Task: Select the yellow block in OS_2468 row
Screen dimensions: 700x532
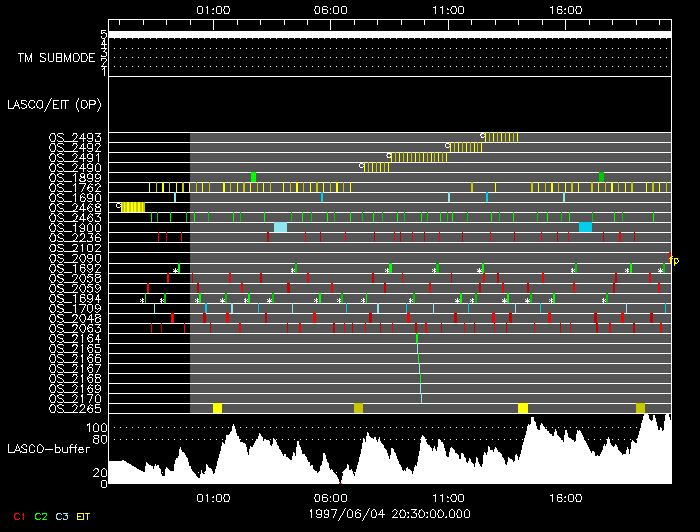Action: [133, 207]
